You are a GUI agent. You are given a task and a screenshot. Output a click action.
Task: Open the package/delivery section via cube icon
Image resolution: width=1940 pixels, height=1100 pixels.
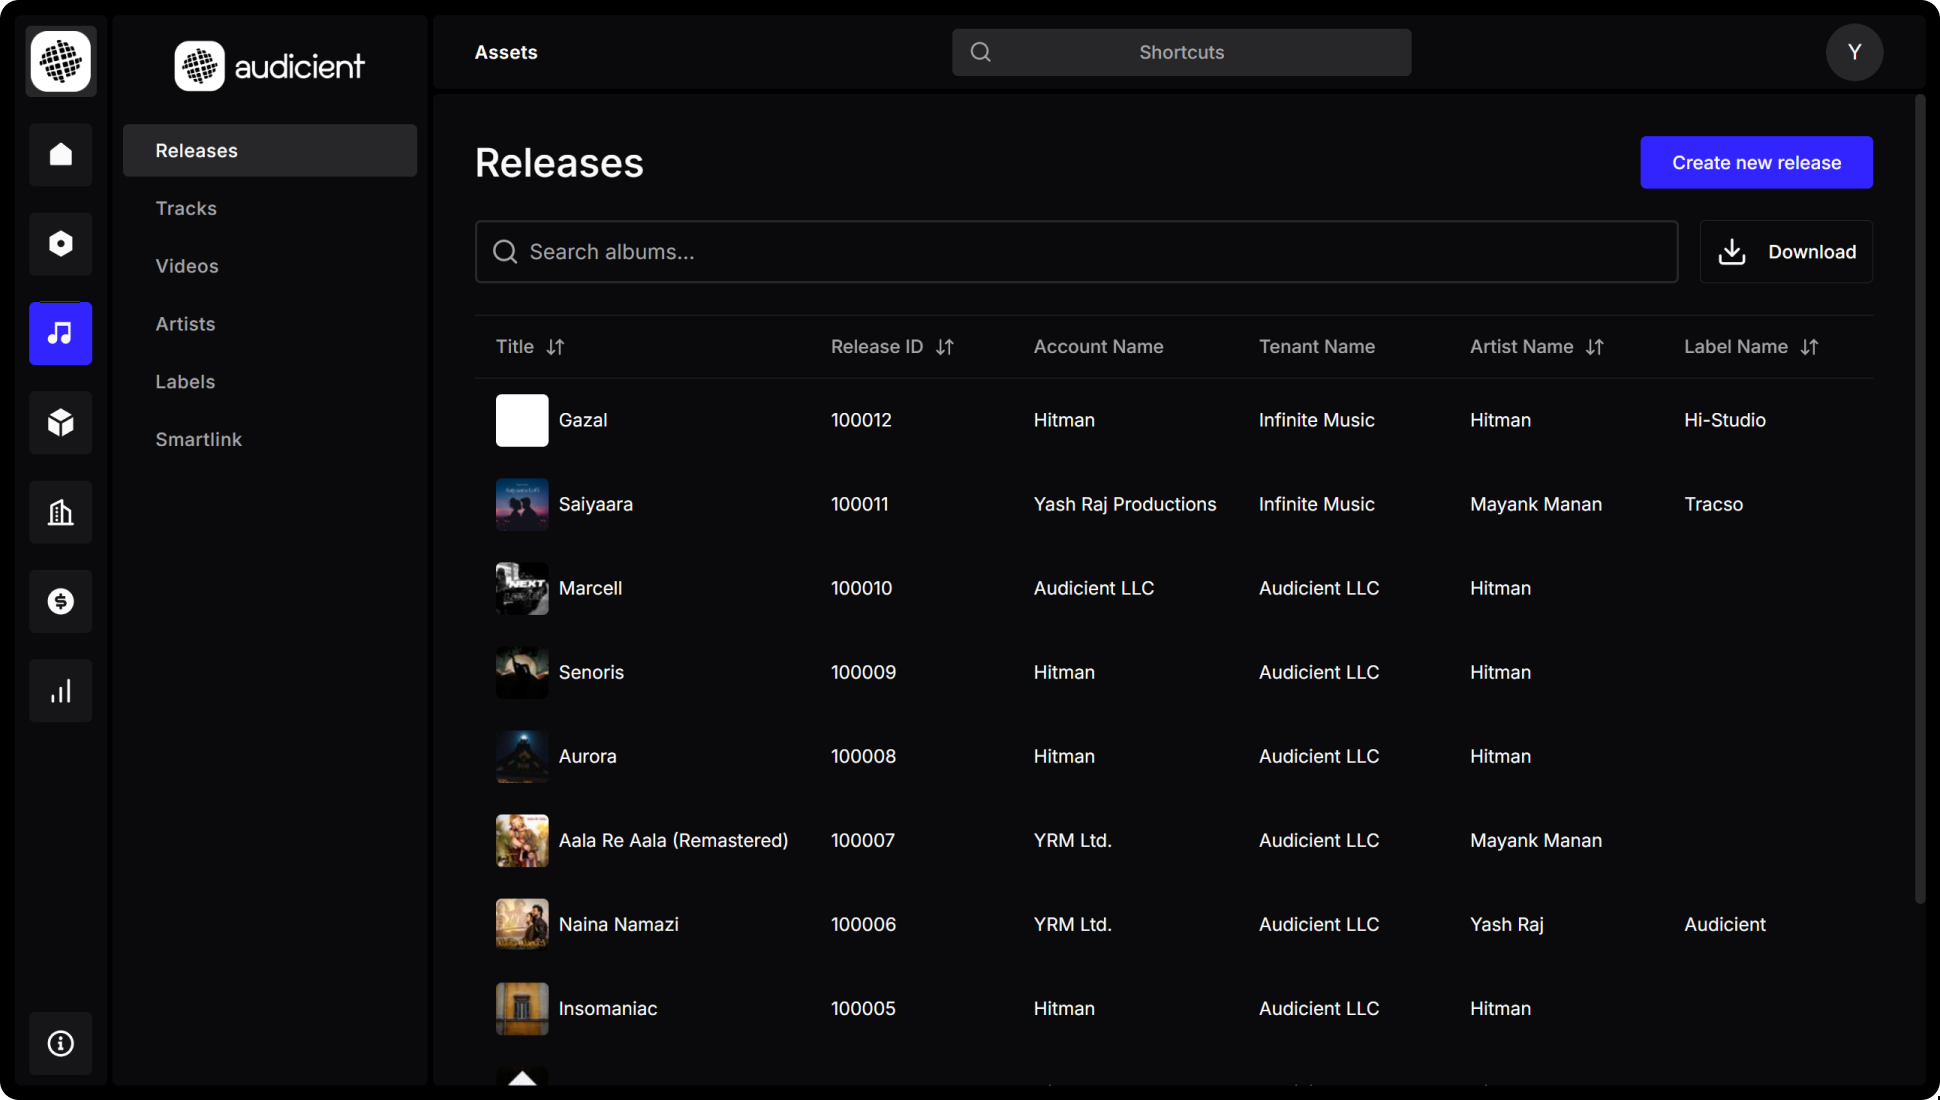[60, 422]
